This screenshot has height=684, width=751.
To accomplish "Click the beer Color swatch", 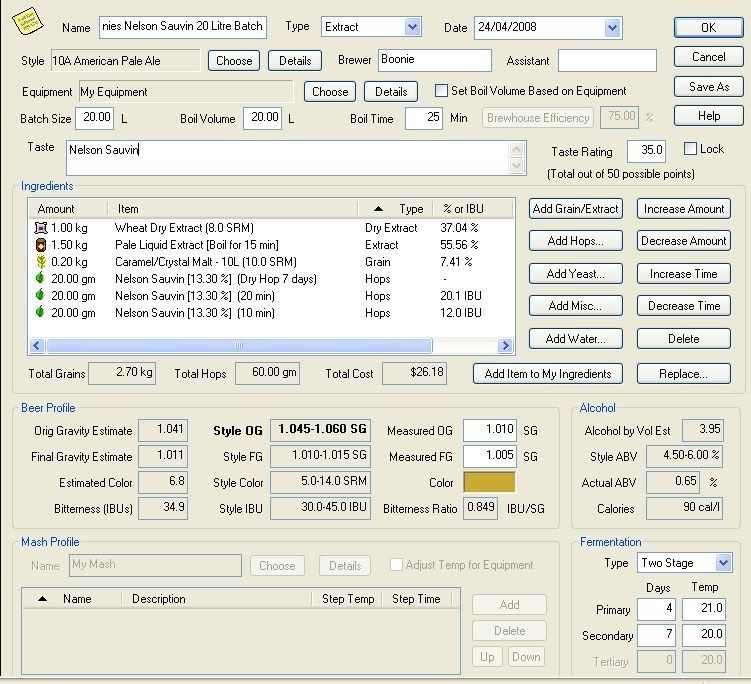I will pos(489,482).
